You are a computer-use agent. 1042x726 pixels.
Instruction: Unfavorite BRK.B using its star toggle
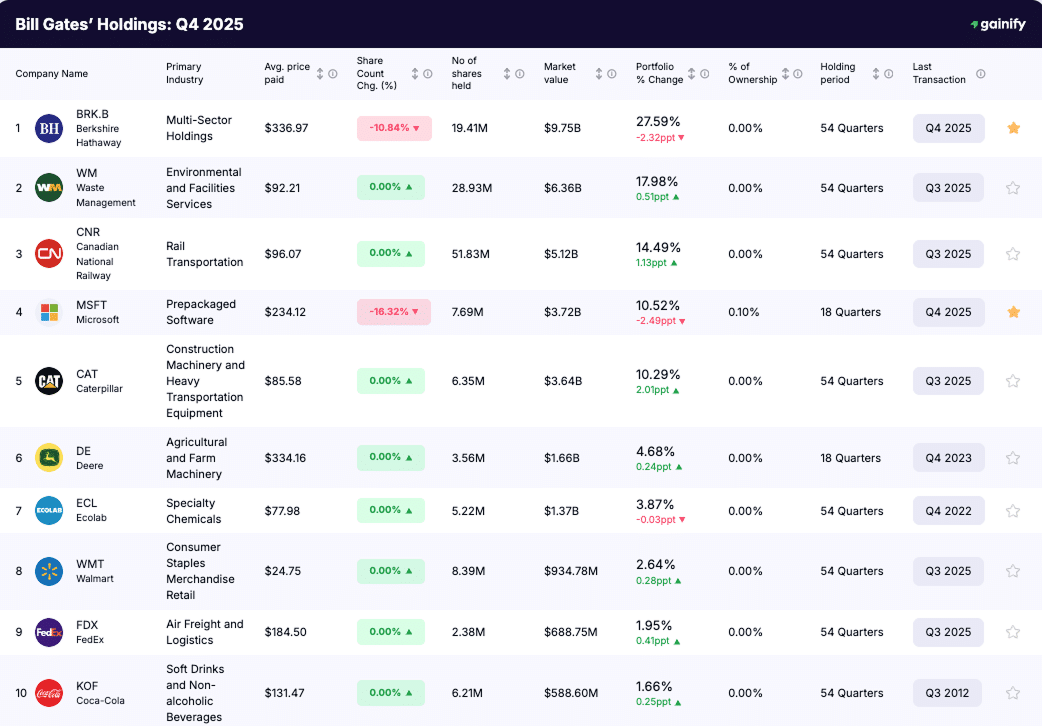coord(1014,128)
